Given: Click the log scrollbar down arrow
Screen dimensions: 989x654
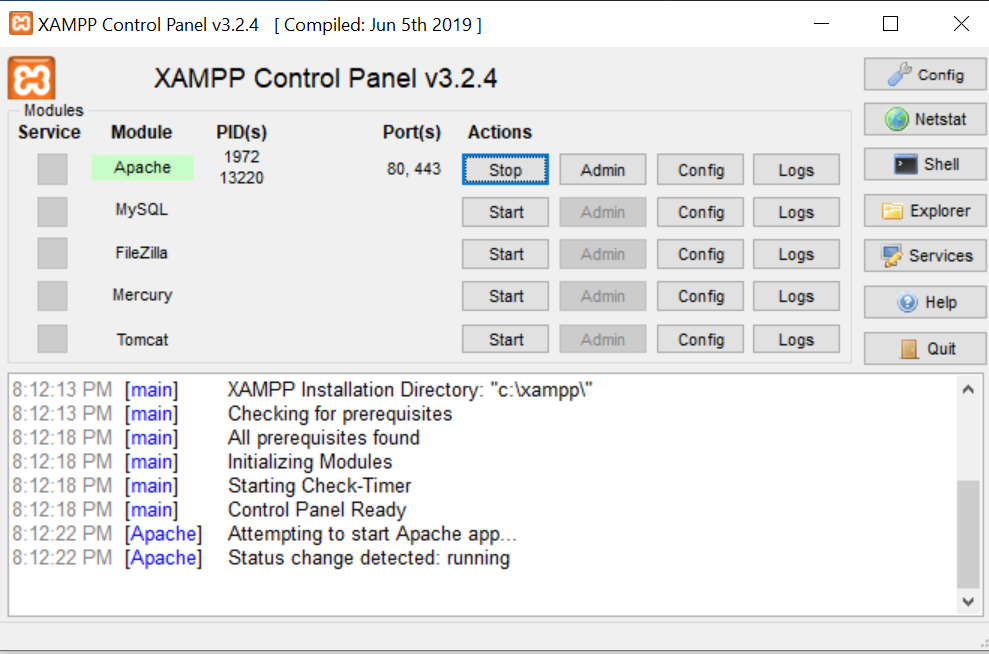Looking at the screenshot, I should coord(968,602).
